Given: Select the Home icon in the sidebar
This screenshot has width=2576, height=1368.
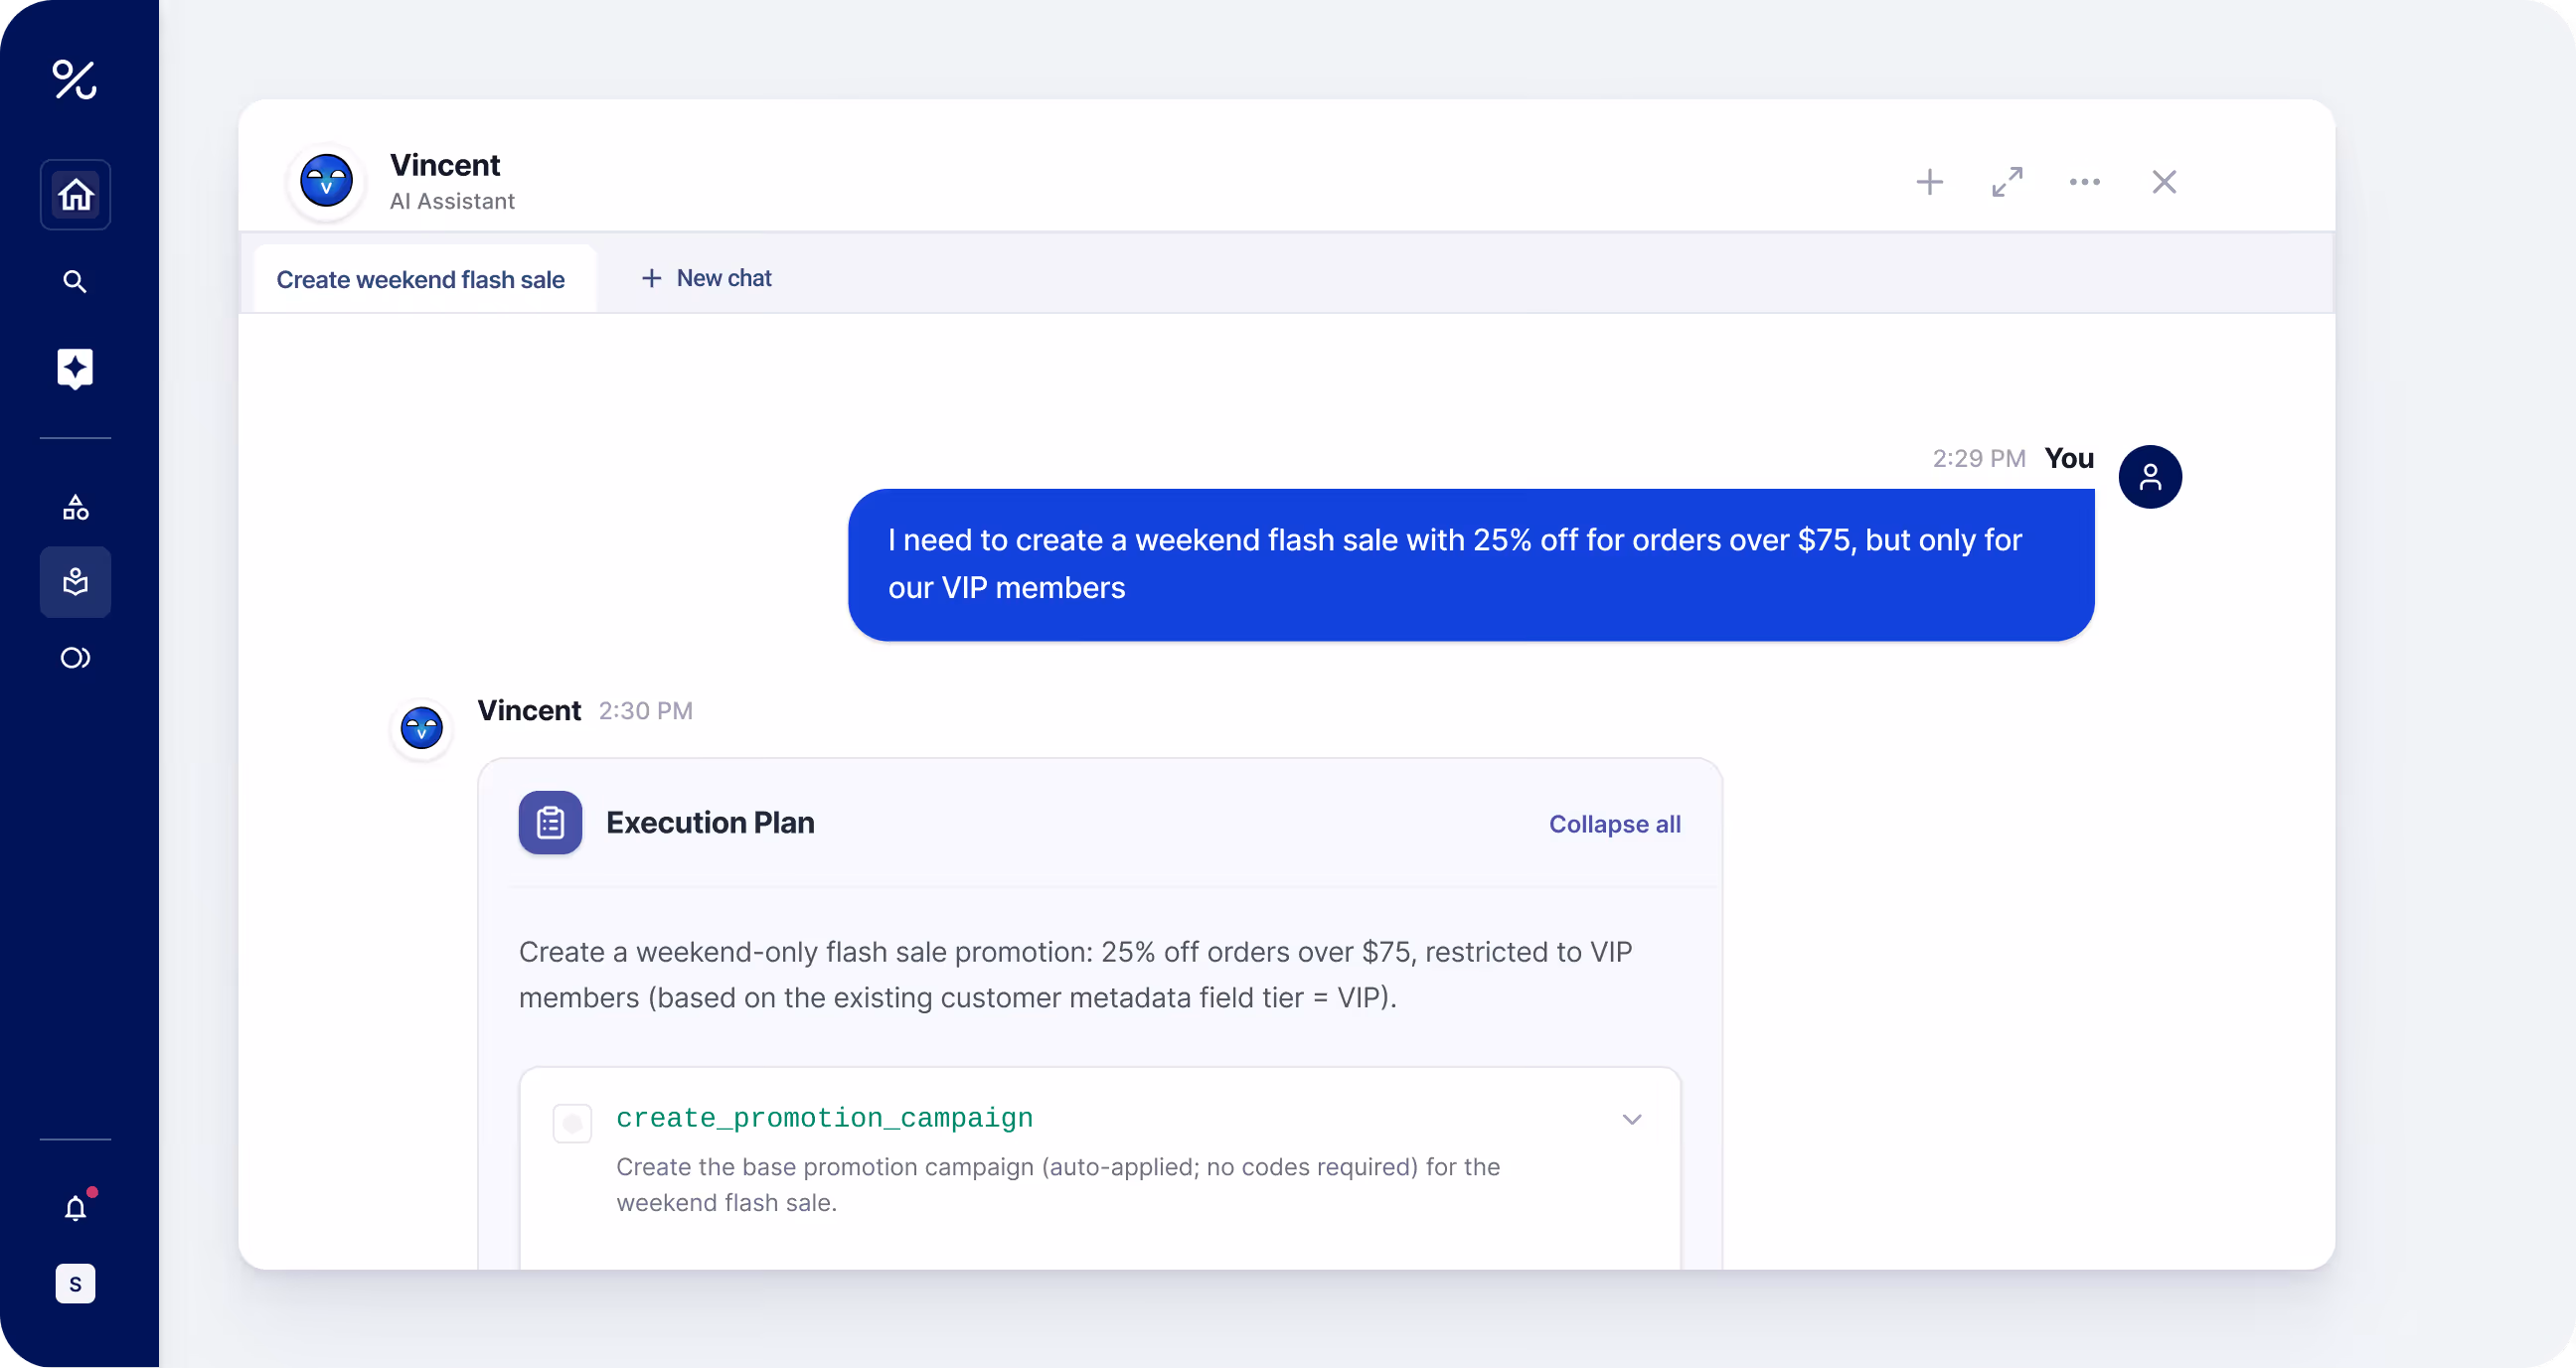Looking at the screenshot, I should tap(75, 193).
